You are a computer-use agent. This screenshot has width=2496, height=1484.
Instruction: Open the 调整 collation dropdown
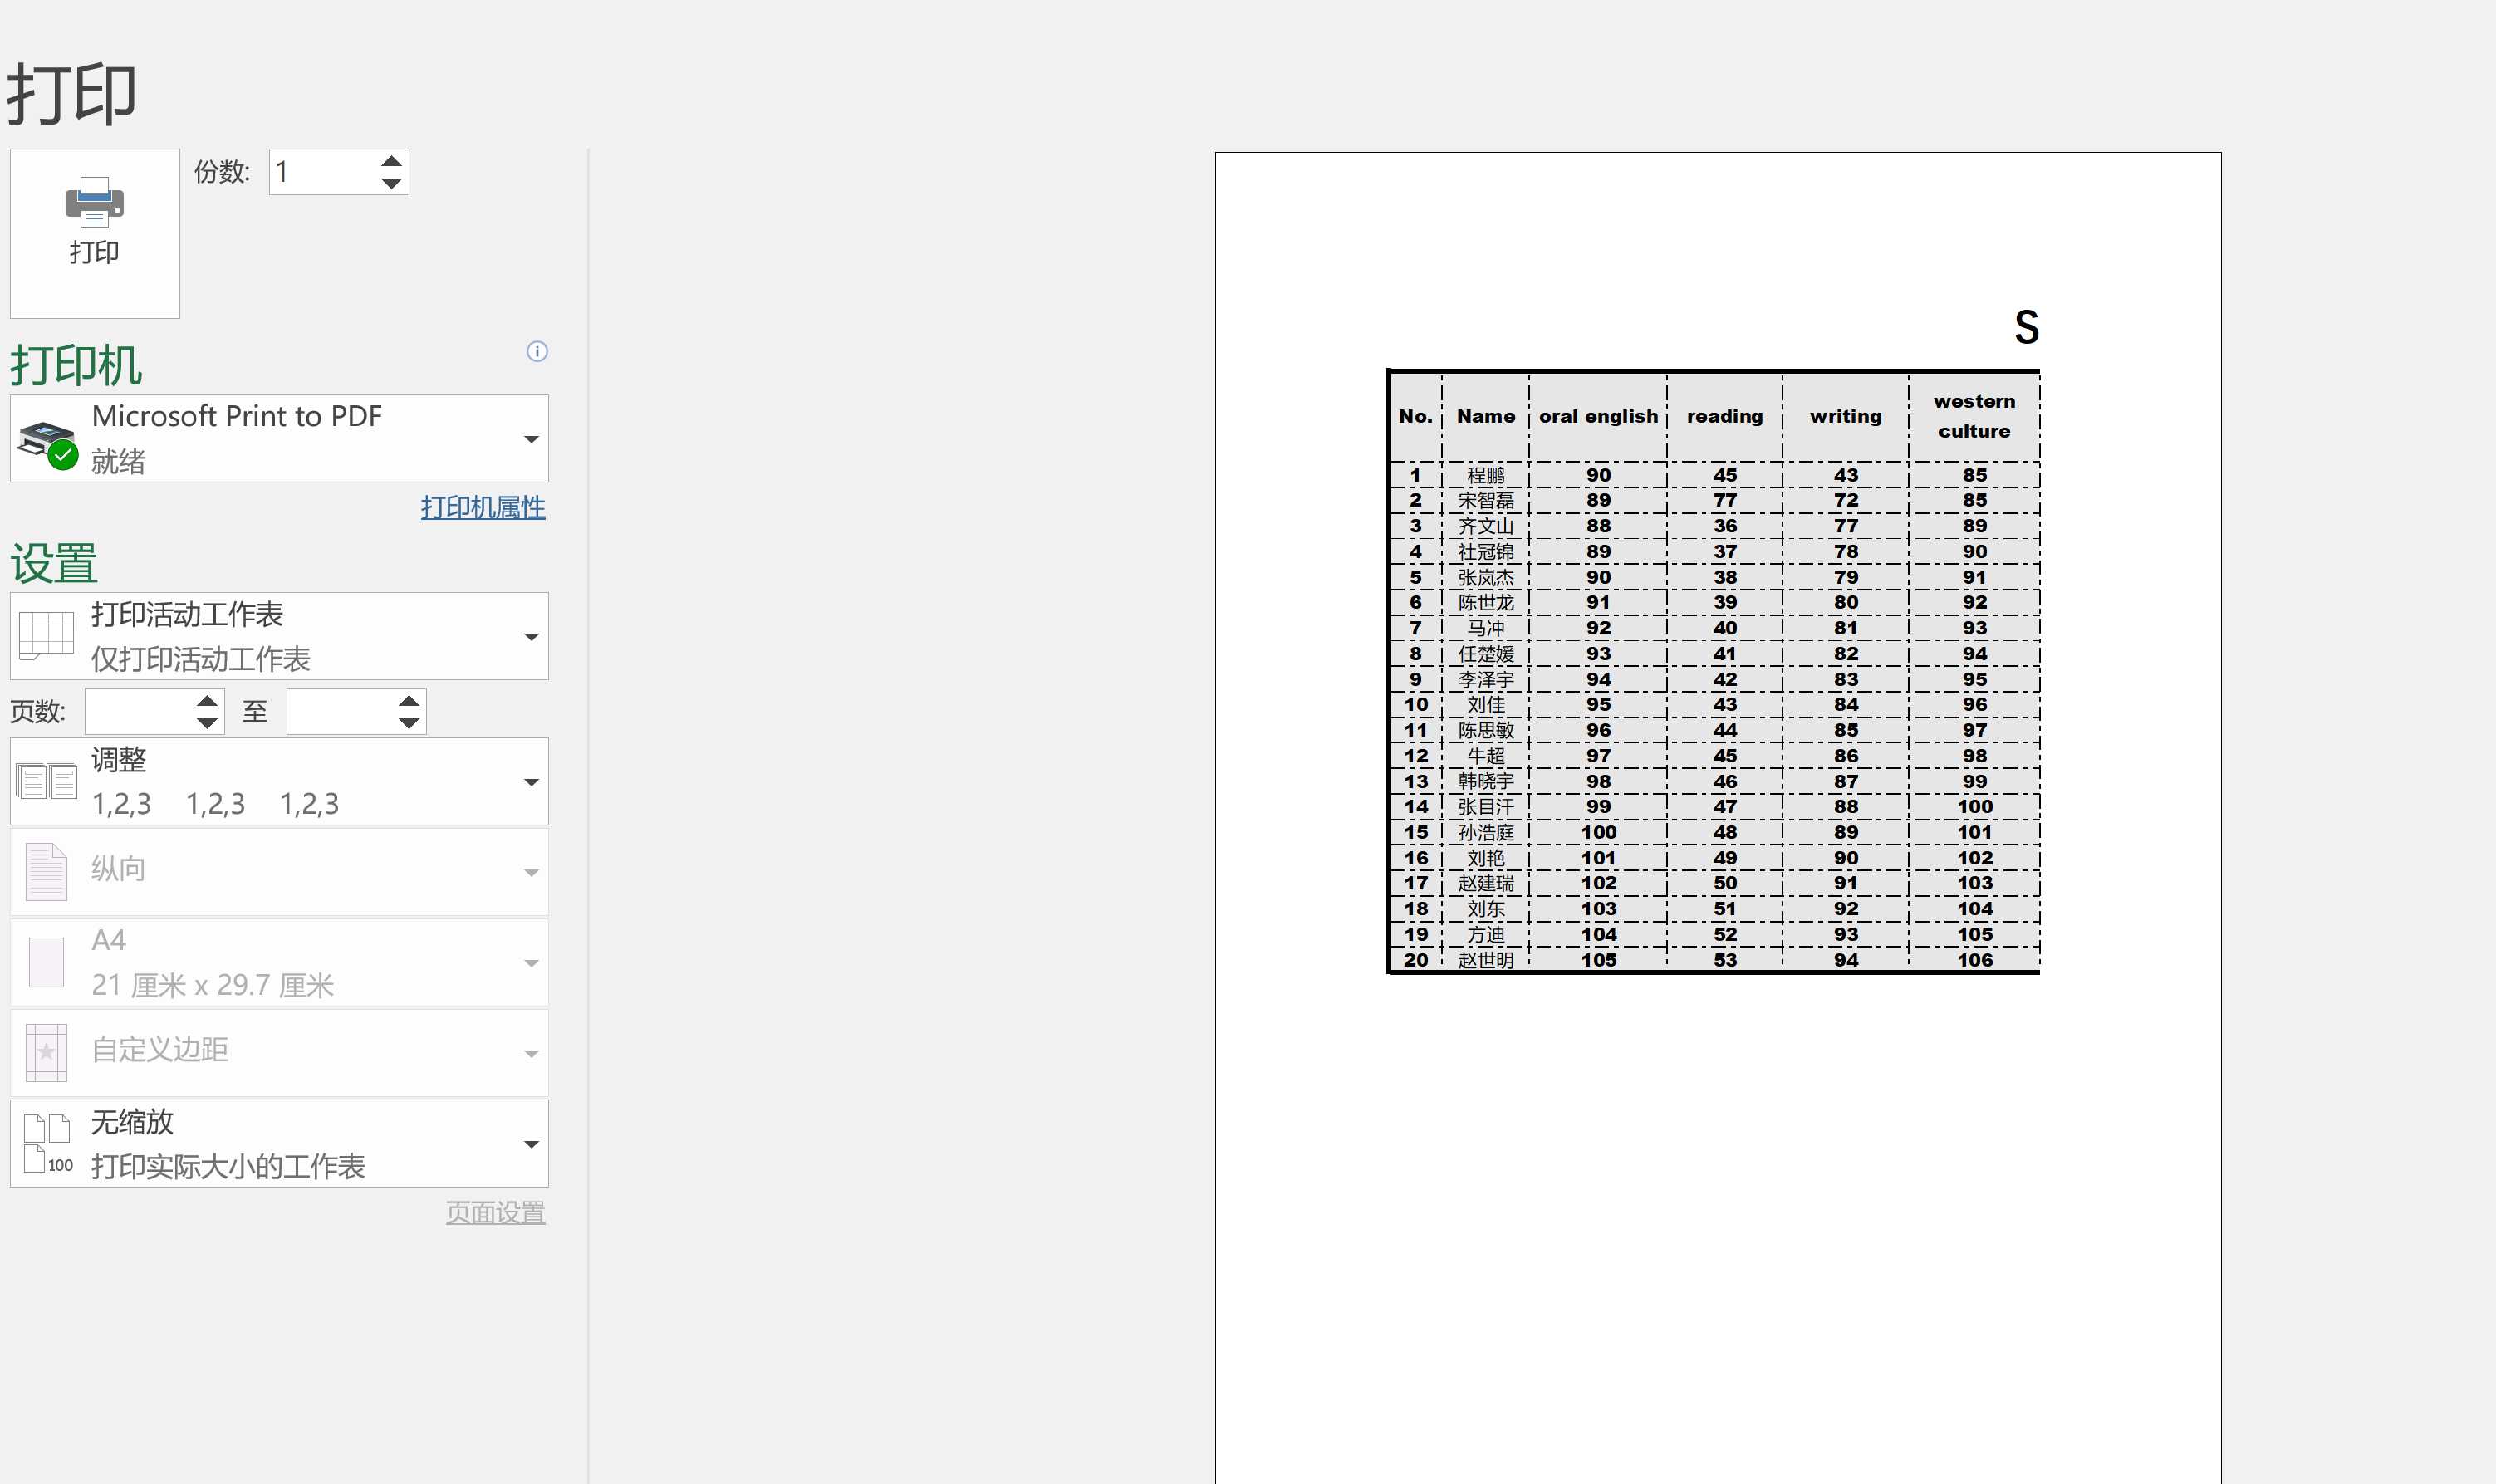279,782
